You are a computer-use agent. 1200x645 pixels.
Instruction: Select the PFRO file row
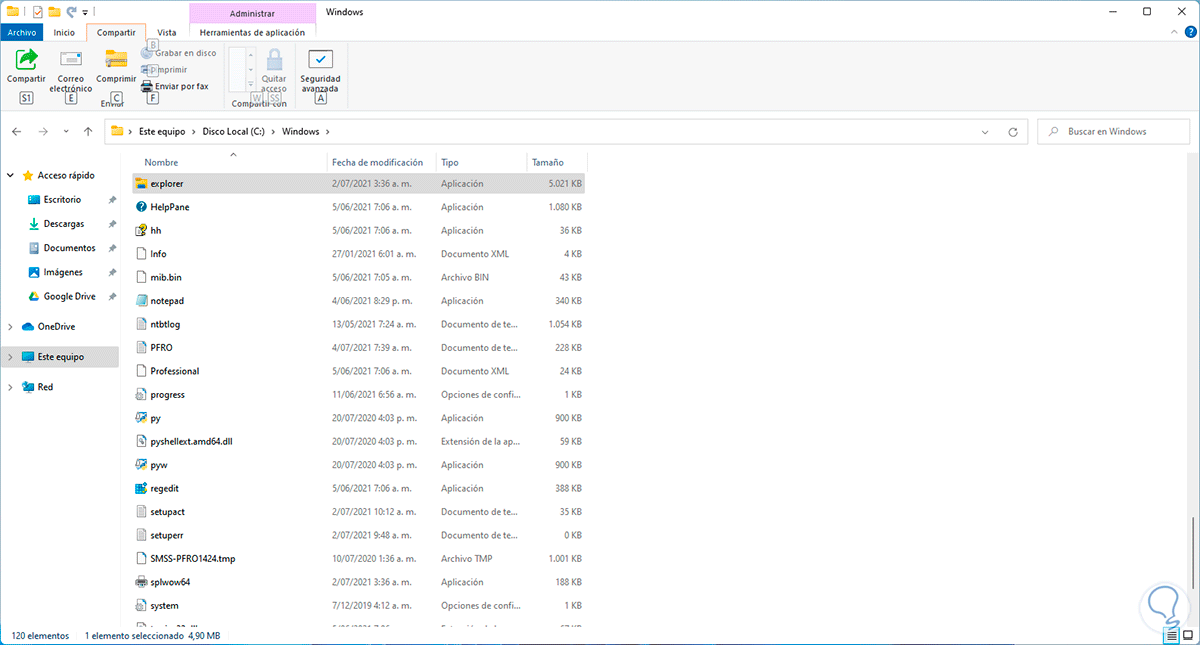pyautogui.click(x=359, y=347)
